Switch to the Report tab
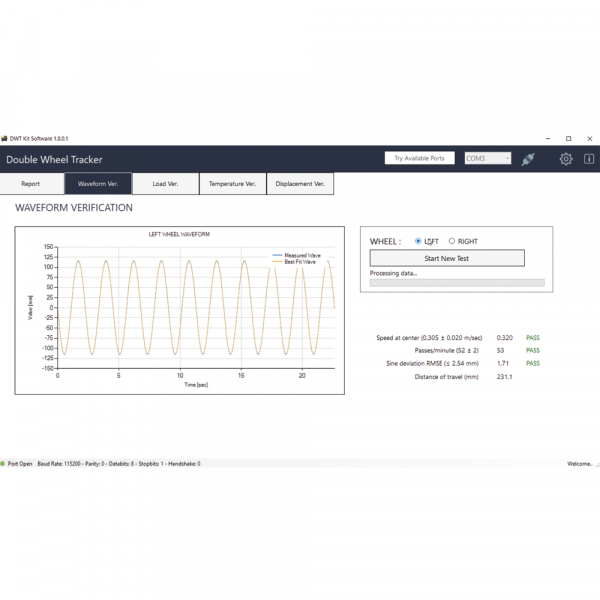 click(x=31, y=184)
